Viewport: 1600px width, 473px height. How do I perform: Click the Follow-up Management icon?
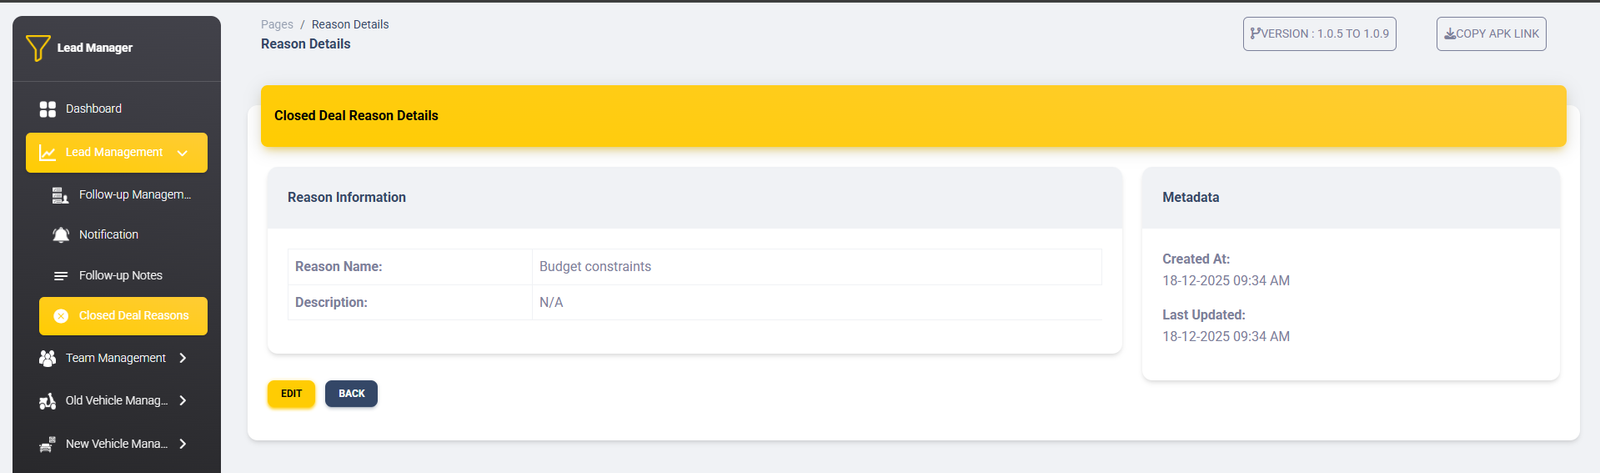(60, 195)
